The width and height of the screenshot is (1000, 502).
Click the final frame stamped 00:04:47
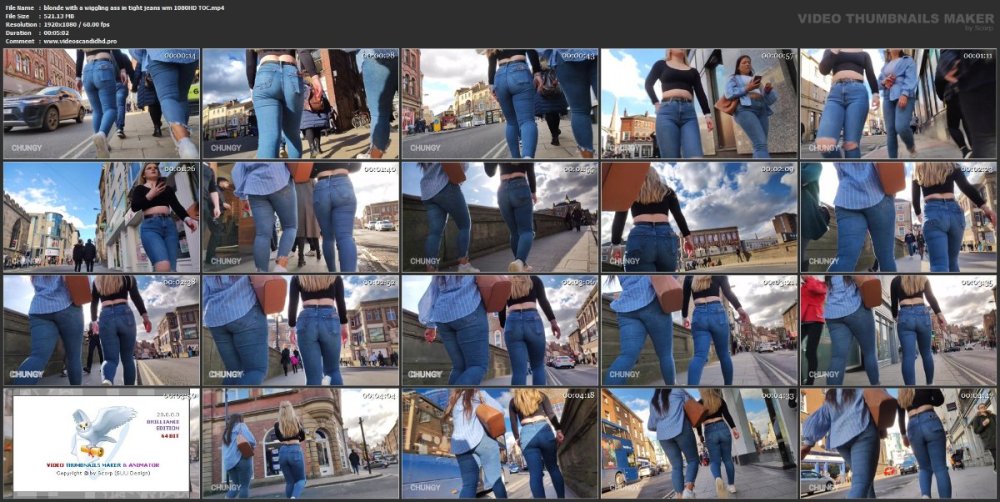point(899,443)
